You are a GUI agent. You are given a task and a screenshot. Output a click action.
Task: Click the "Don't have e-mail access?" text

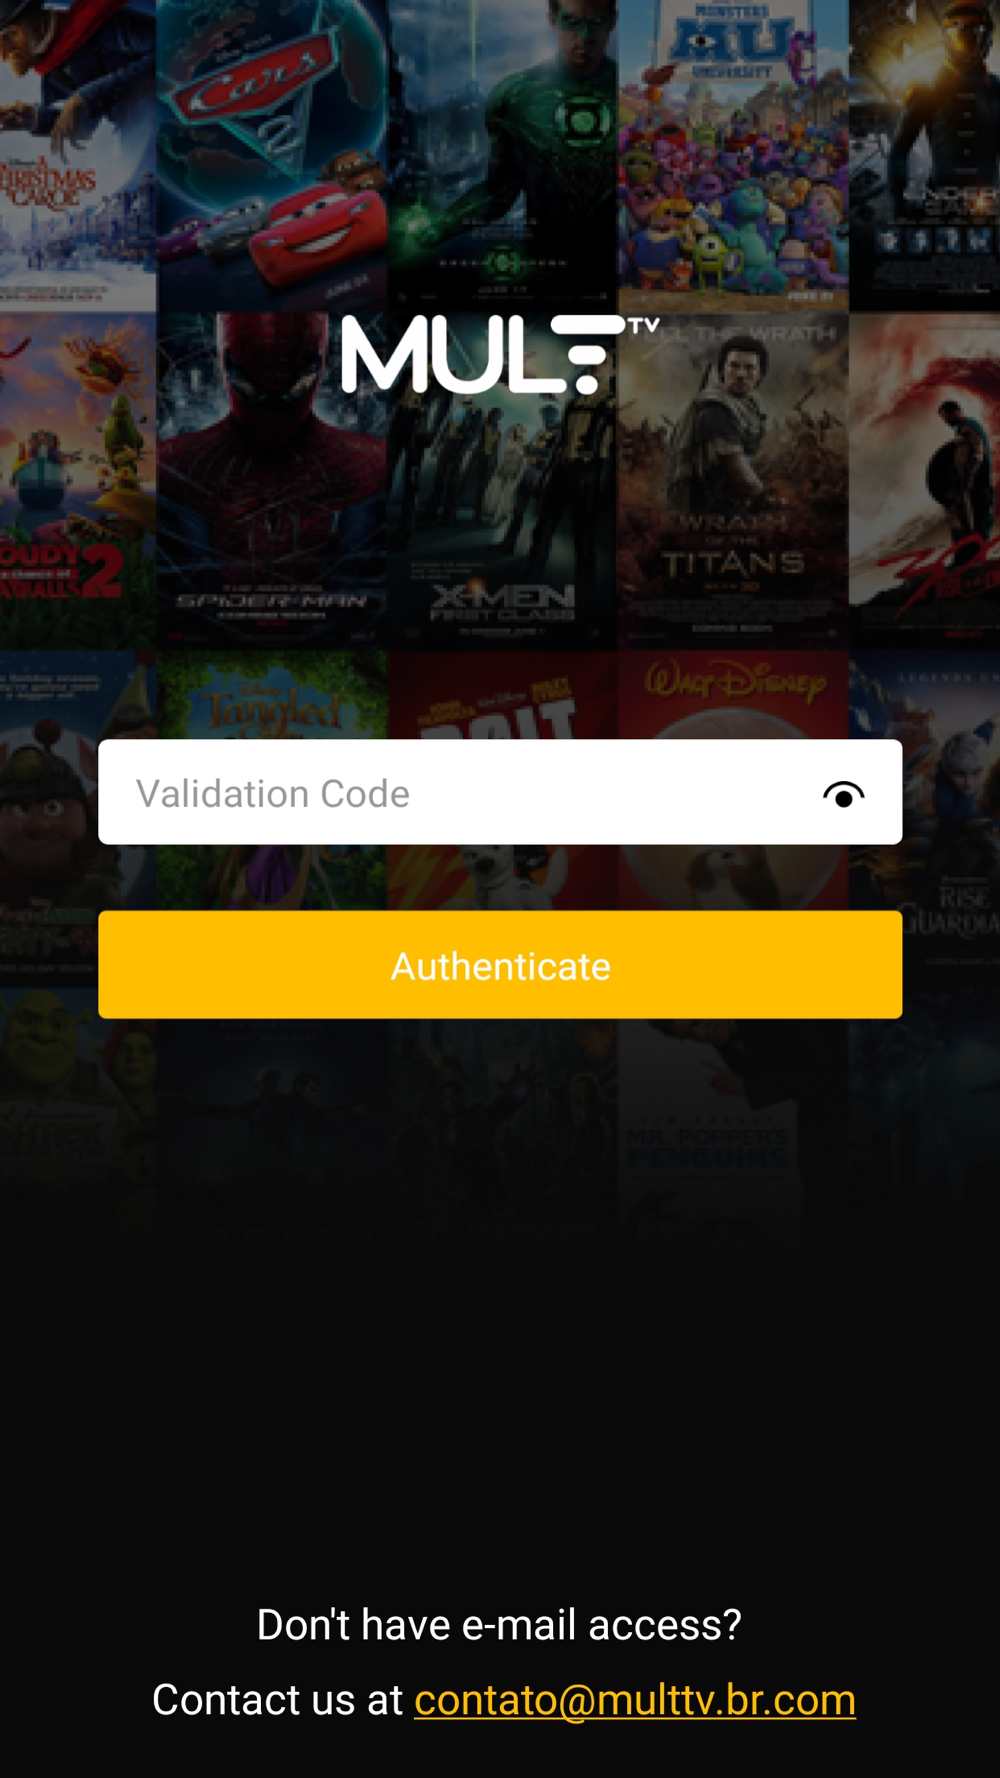[x=499, y=1624]
